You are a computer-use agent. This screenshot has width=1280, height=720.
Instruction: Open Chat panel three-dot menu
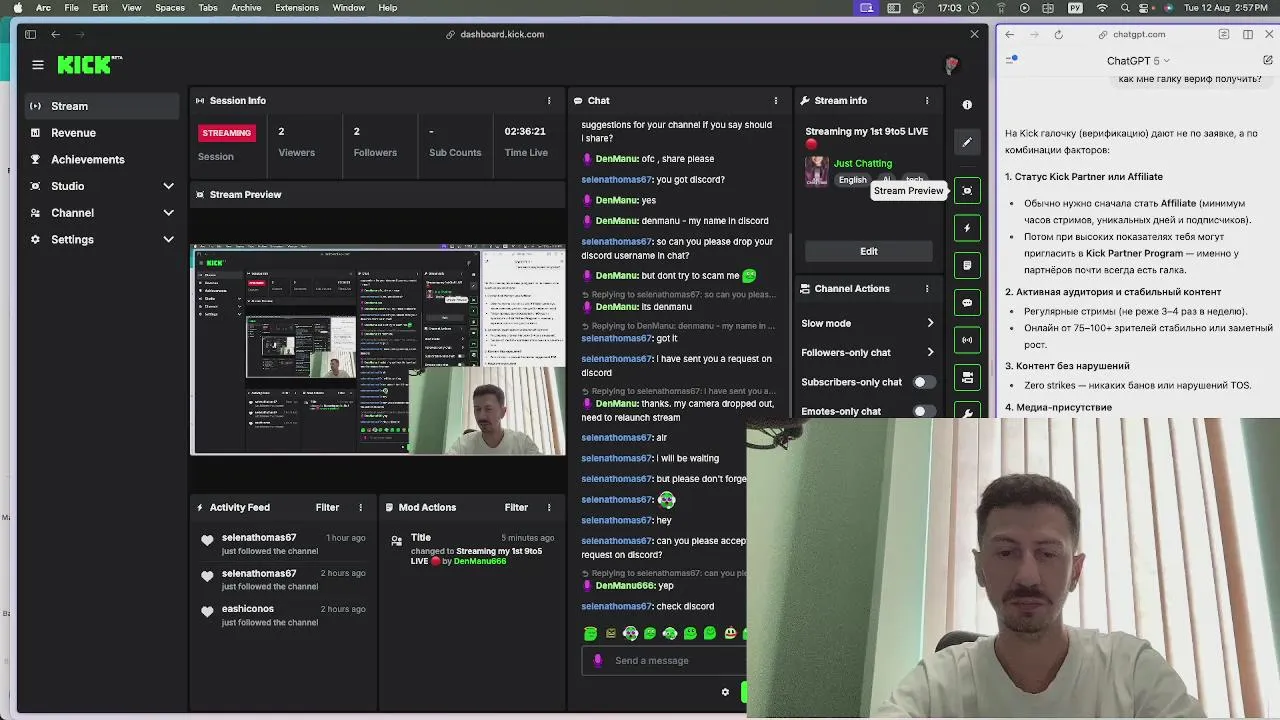[775, 101]
